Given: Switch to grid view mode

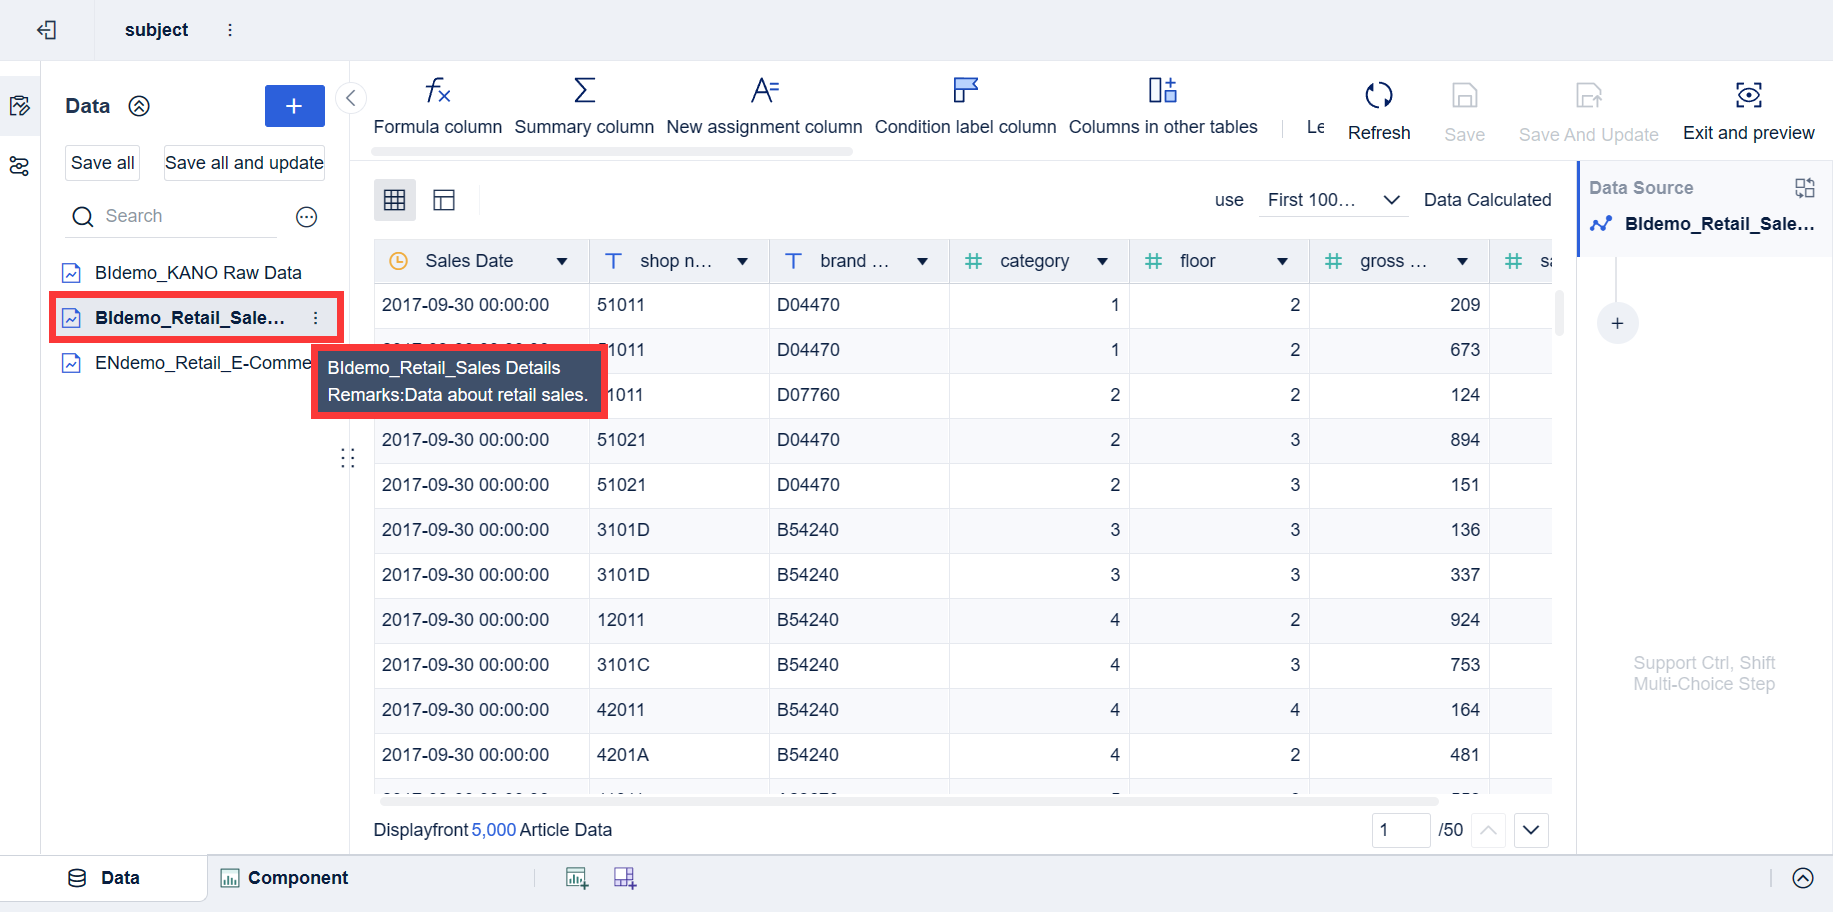Looking at the screenshot, I should (395, 200).
